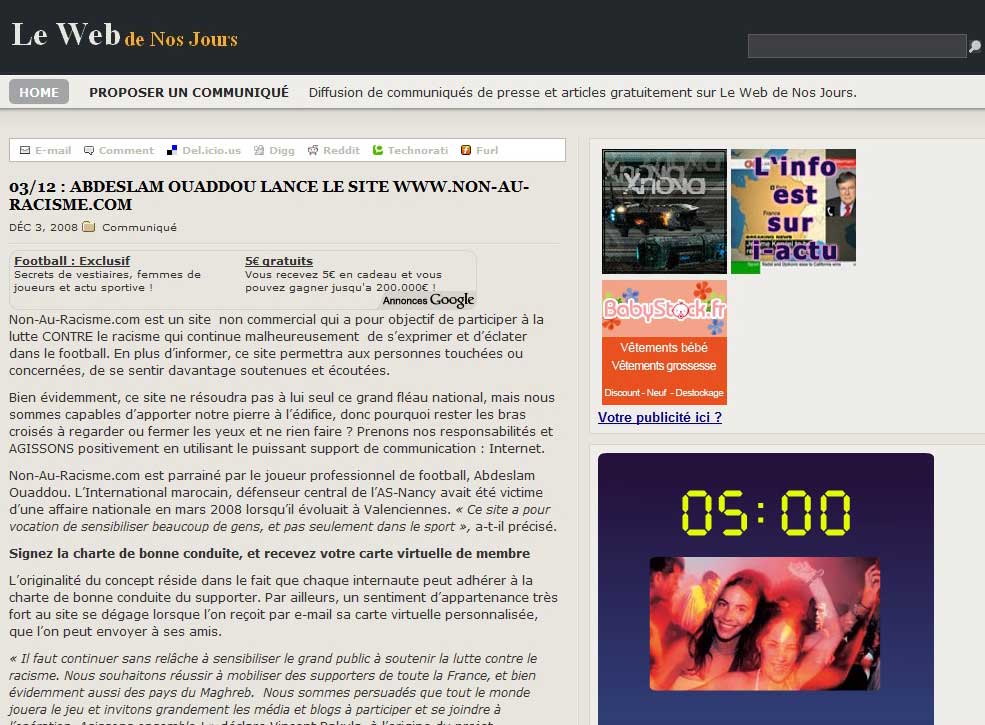Focus the search input field

(857, 46)
